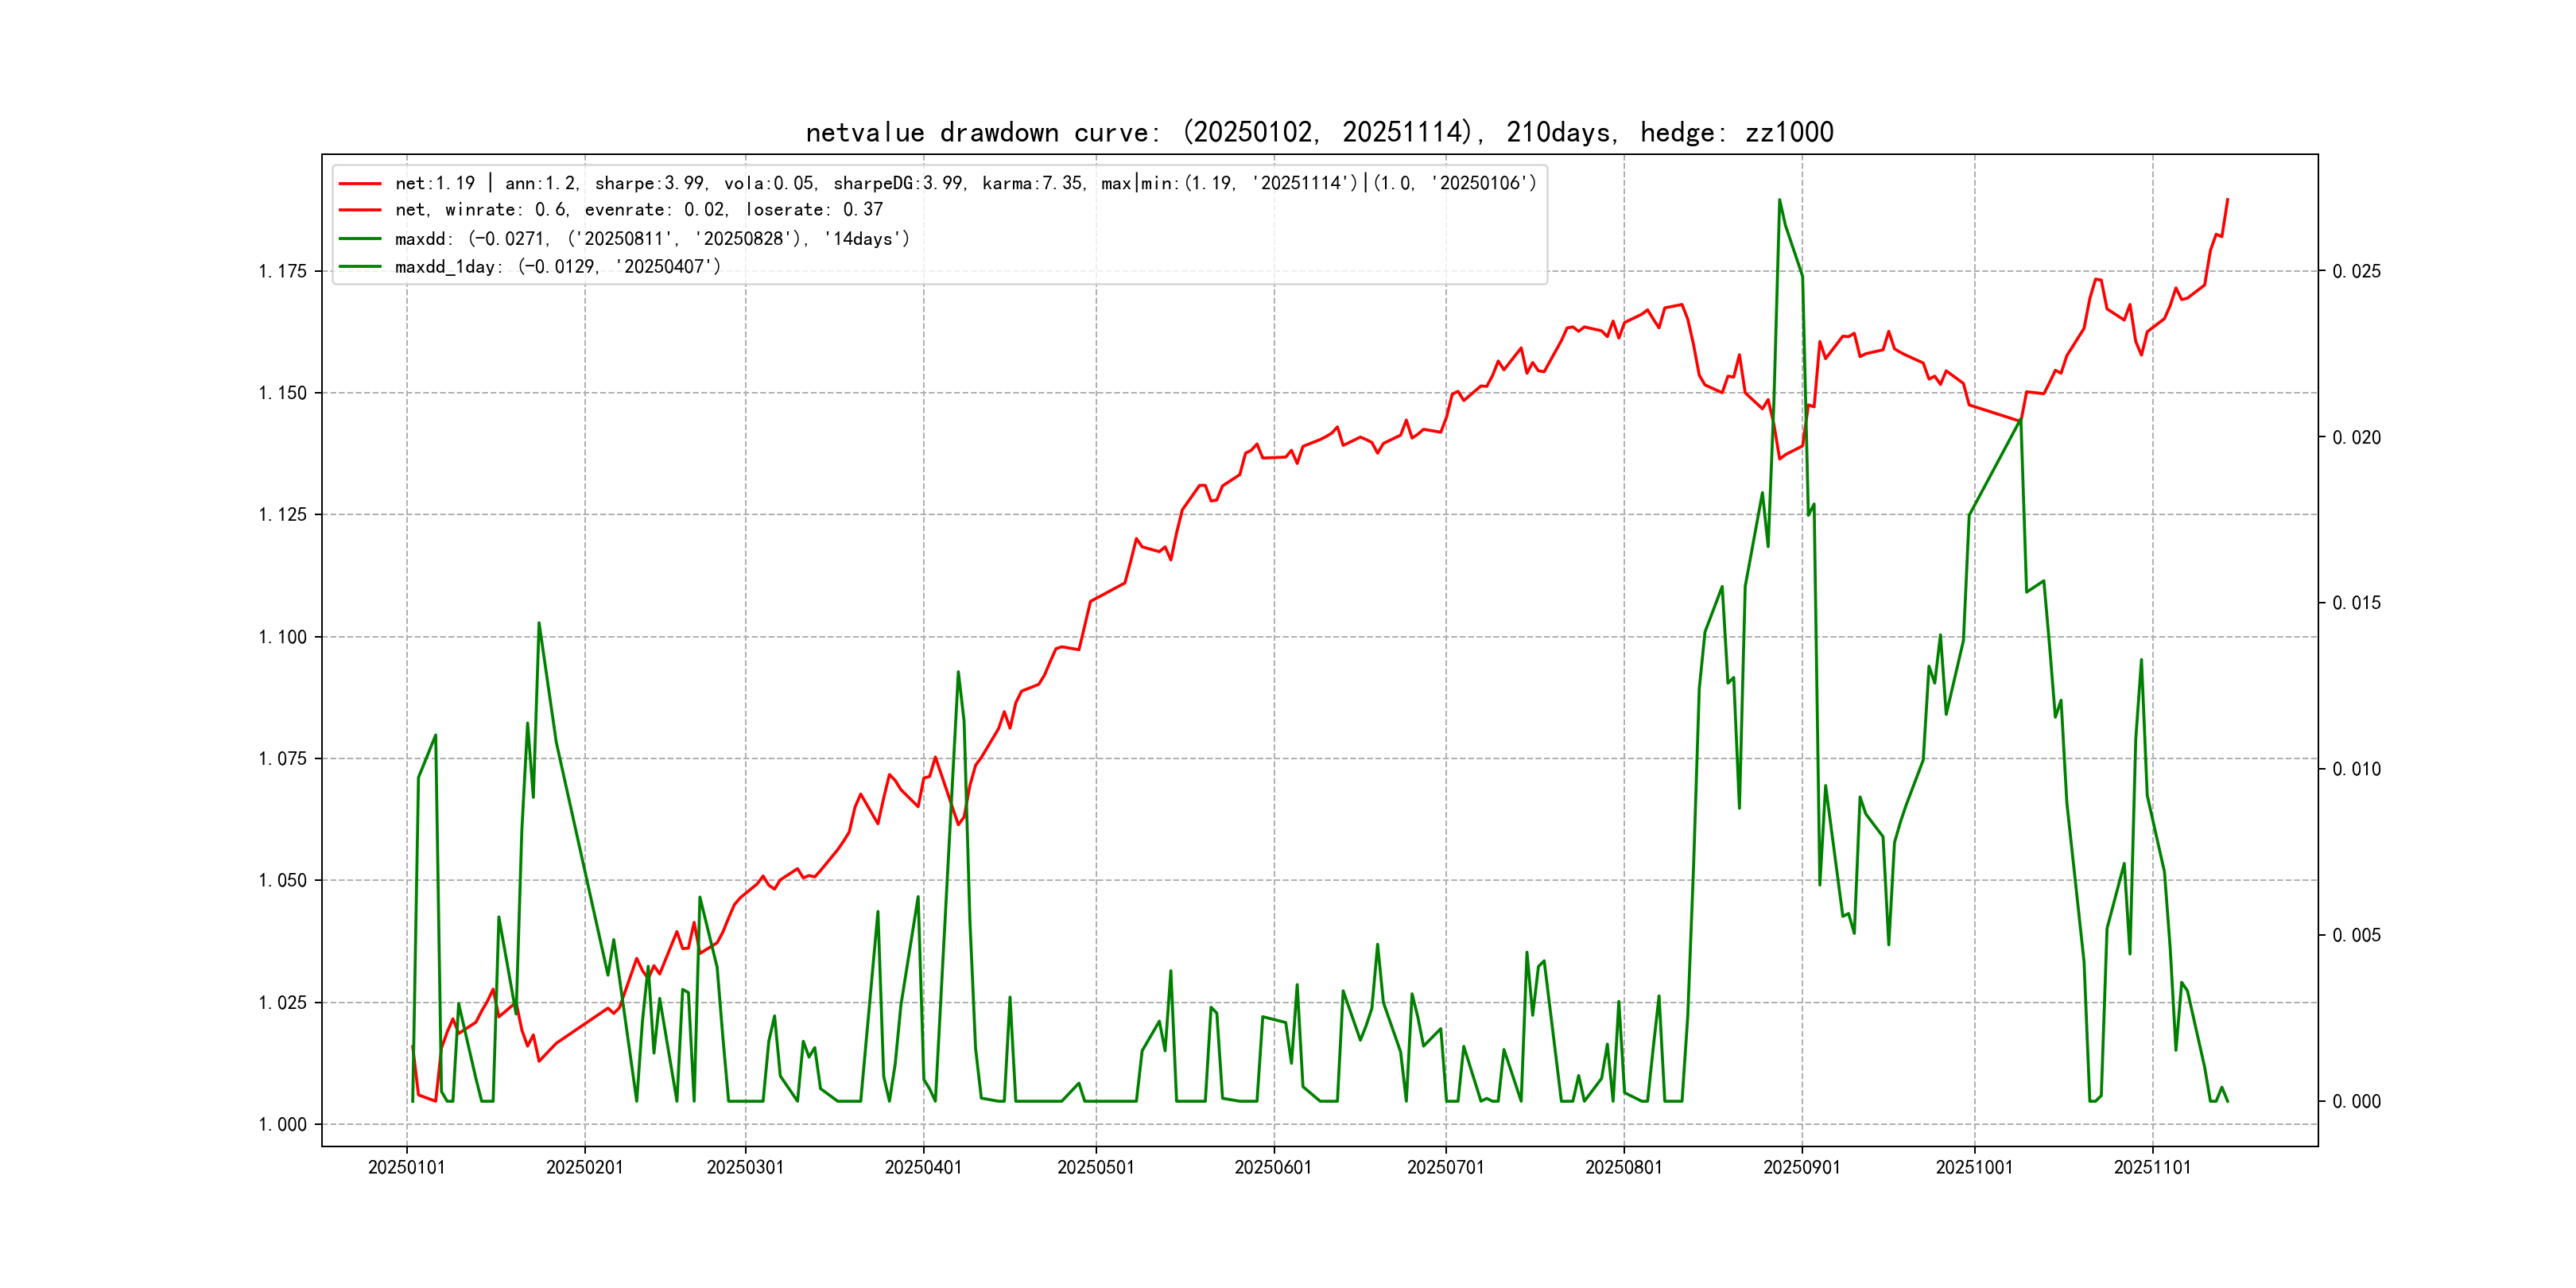2576x1288 pixels.
Task: Click the 20250401 x-axis date label
Action: click(x=923, y=1167)
